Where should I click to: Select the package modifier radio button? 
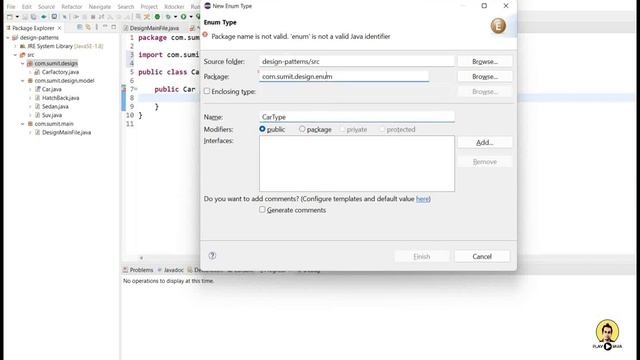click(302, 129)
